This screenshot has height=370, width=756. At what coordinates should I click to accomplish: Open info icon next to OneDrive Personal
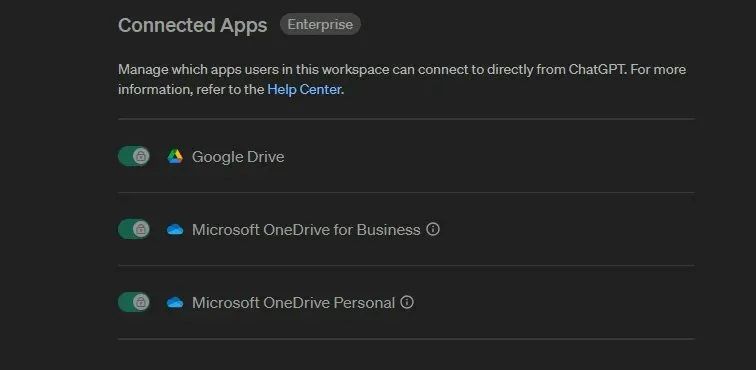[x=407, y=302]
